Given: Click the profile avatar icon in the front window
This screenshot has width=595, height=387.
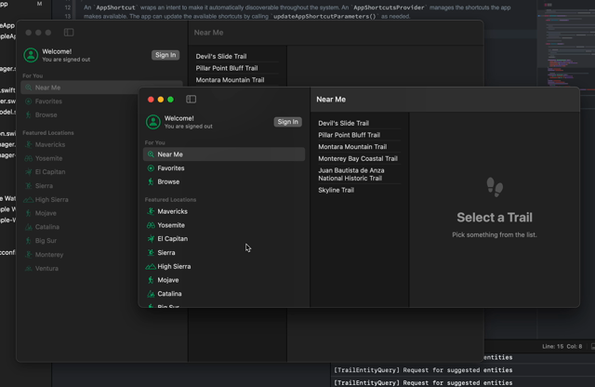Looking at the screenshot, I should (153, 122).
